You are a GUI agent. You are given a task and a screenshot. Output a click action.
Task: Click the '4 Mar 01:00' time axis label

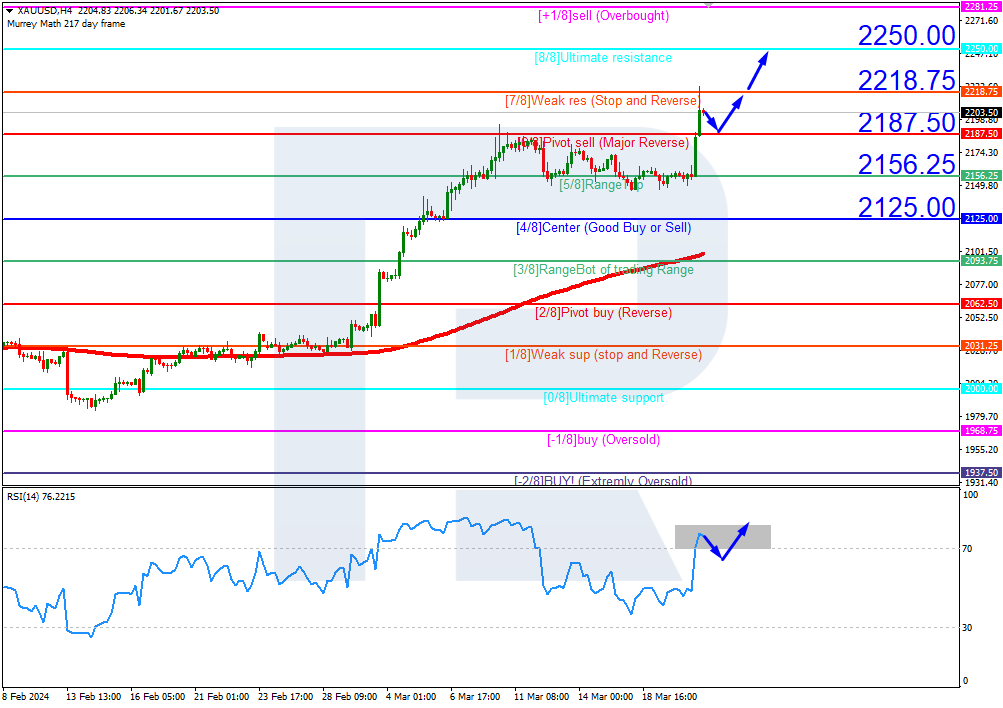tap(410, 696)
